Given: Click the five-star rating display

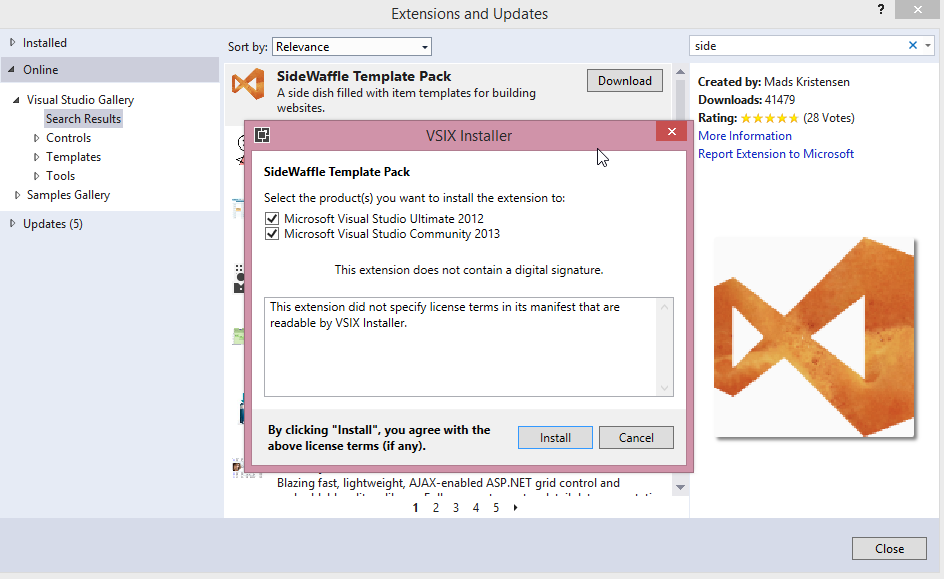Looking at the screenshot, I should point(769,118).
